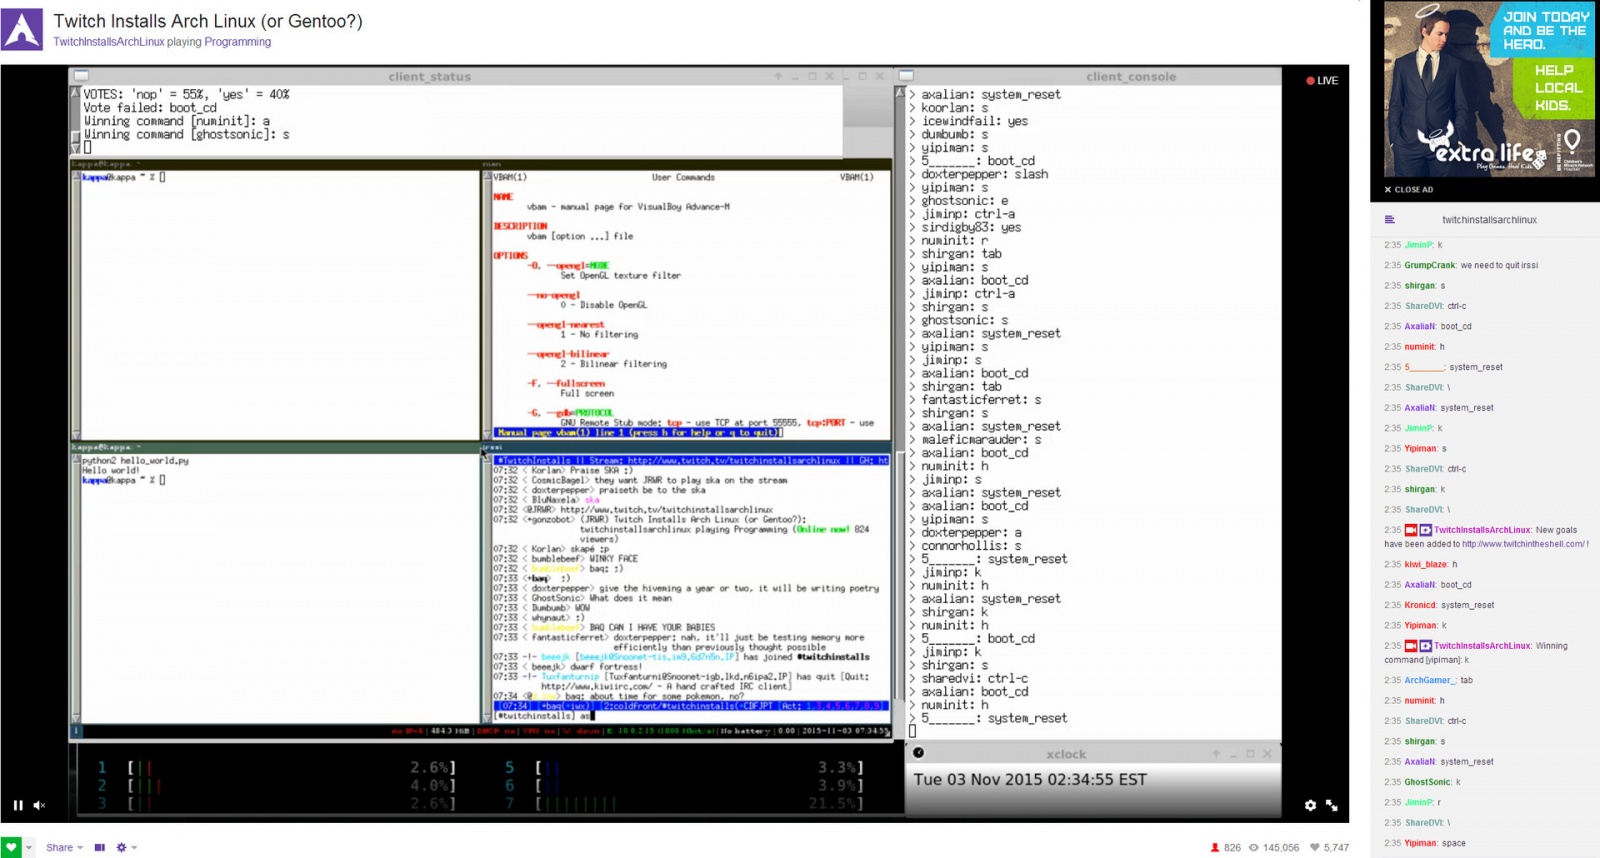Click the 826 viewers count
The image size is (1600, 858).
coord(1232,847)
